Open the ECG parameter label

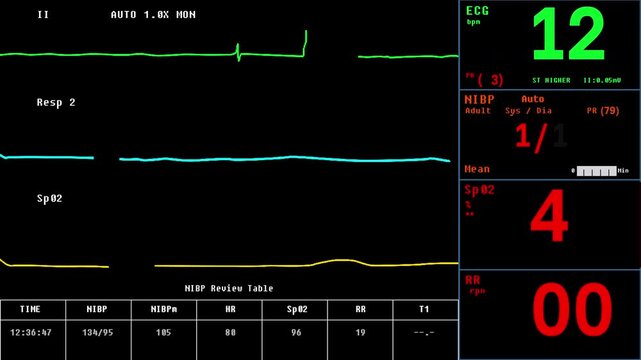pos(477,11)
